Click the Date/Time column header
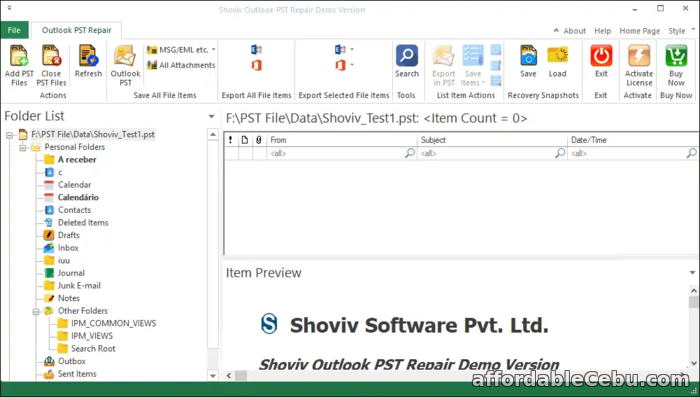The width and height of the screenshot is (700, 397). (x=633, y=140)
